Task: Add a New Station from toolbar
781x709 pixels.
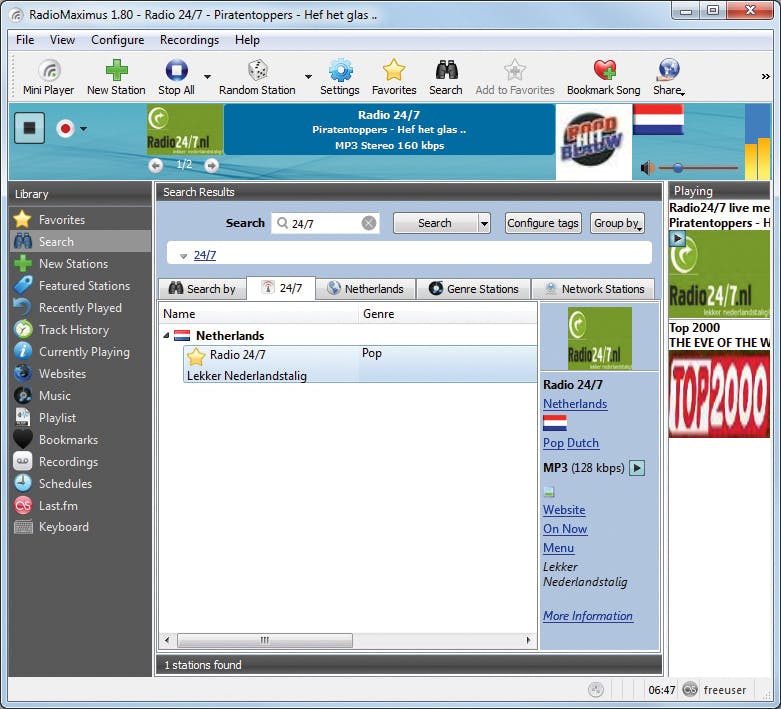Action: tap(116, 77)
